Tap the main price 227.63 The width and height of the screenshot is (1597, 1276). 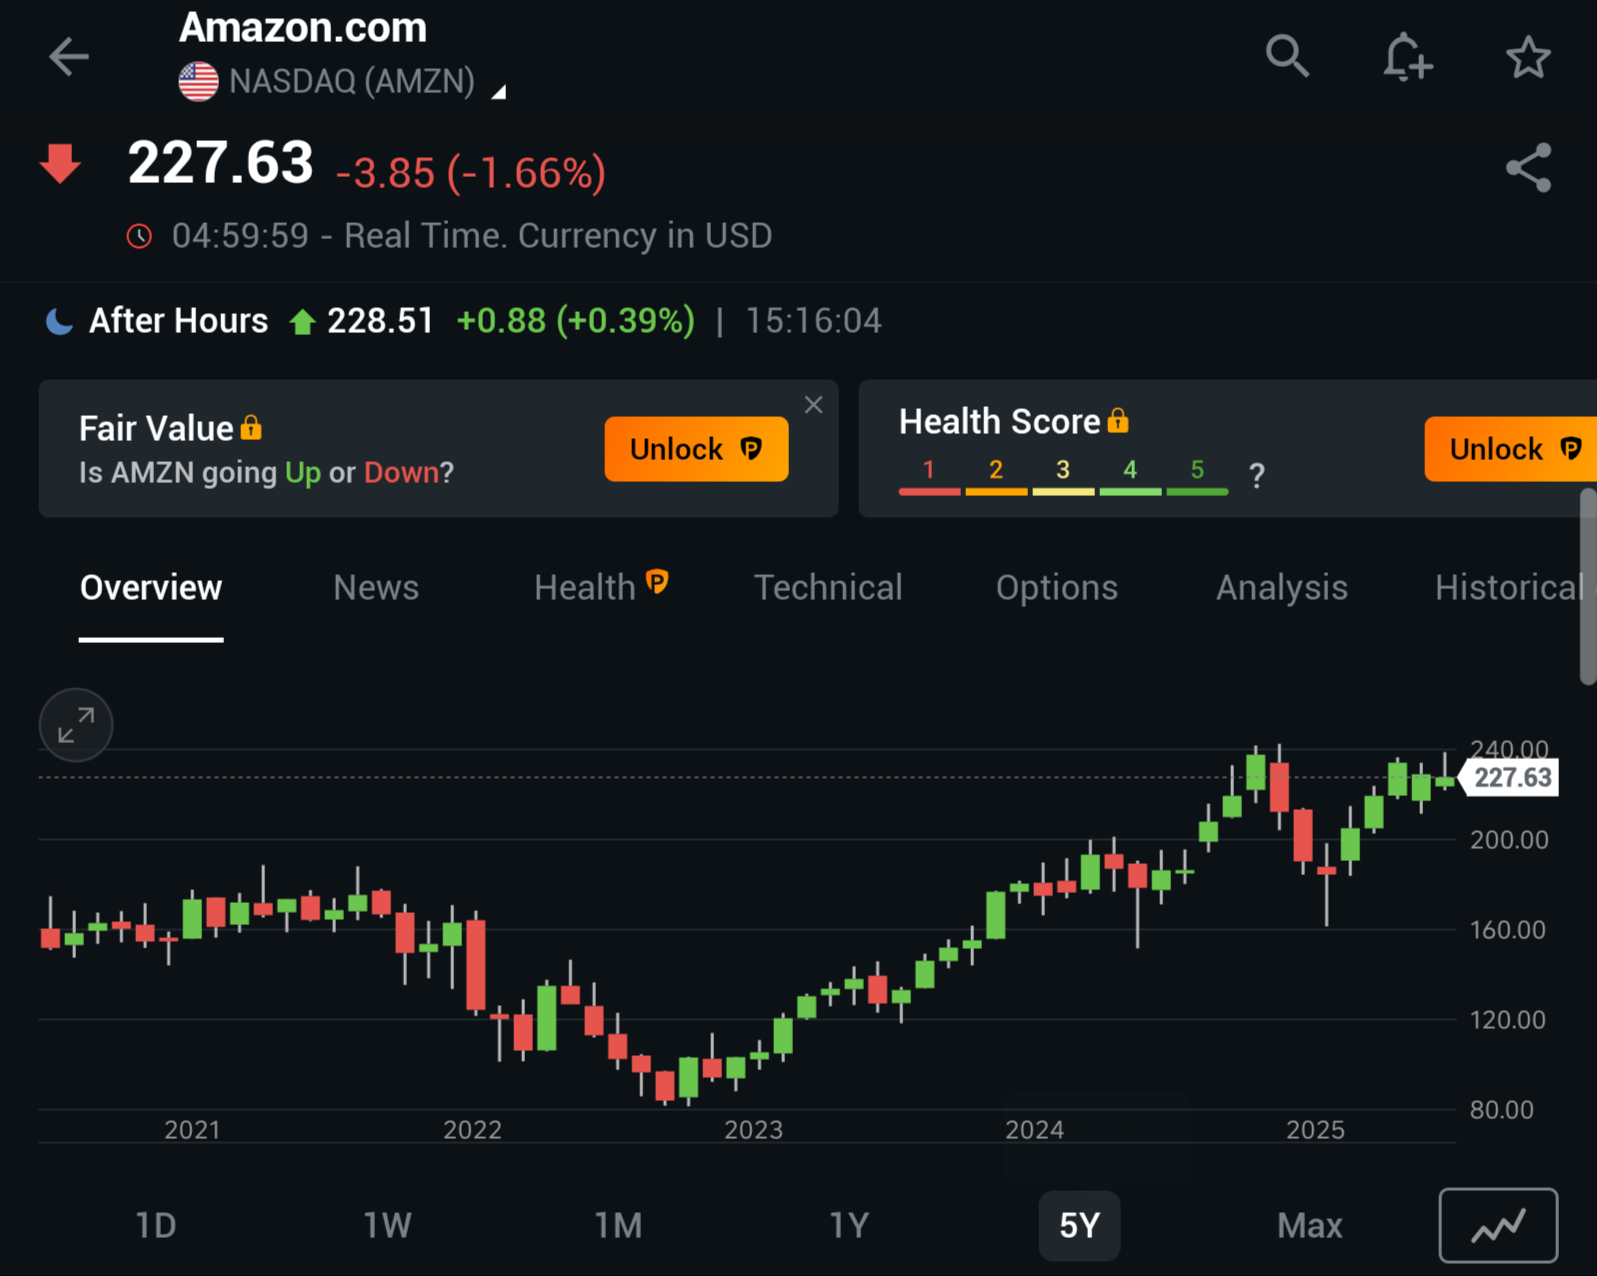[x=221, y=163]
